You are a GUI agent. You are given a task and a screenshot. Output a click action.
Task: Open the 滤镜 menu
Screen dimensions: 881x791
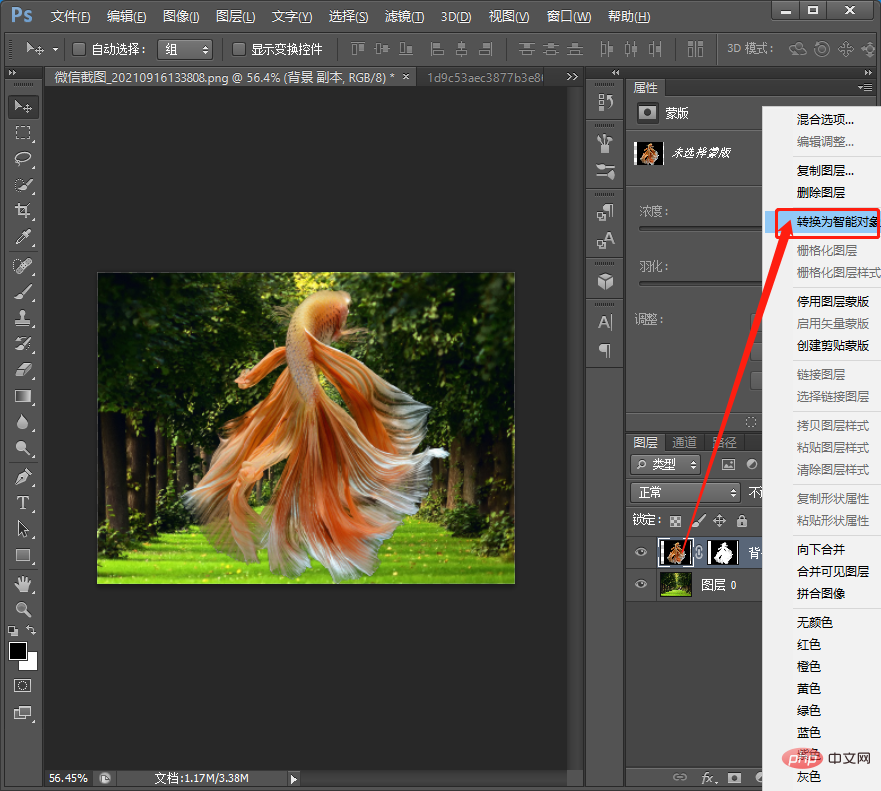coord(404,16)
